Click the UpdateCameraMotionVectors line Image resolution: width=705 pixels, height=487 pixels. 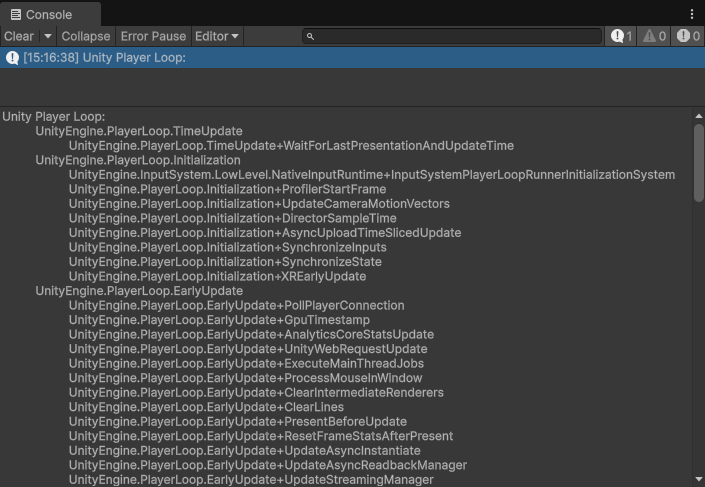[259, 204]
